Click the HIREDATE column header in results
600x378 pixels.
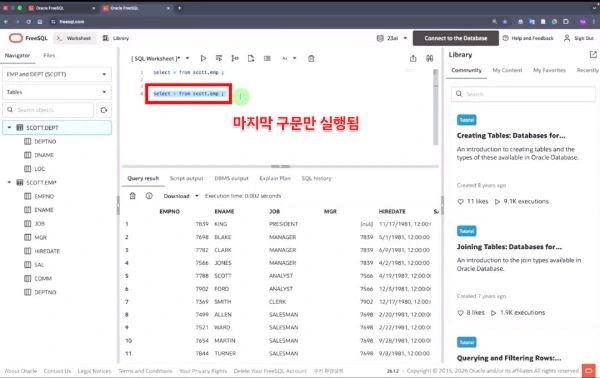[392, 211]
